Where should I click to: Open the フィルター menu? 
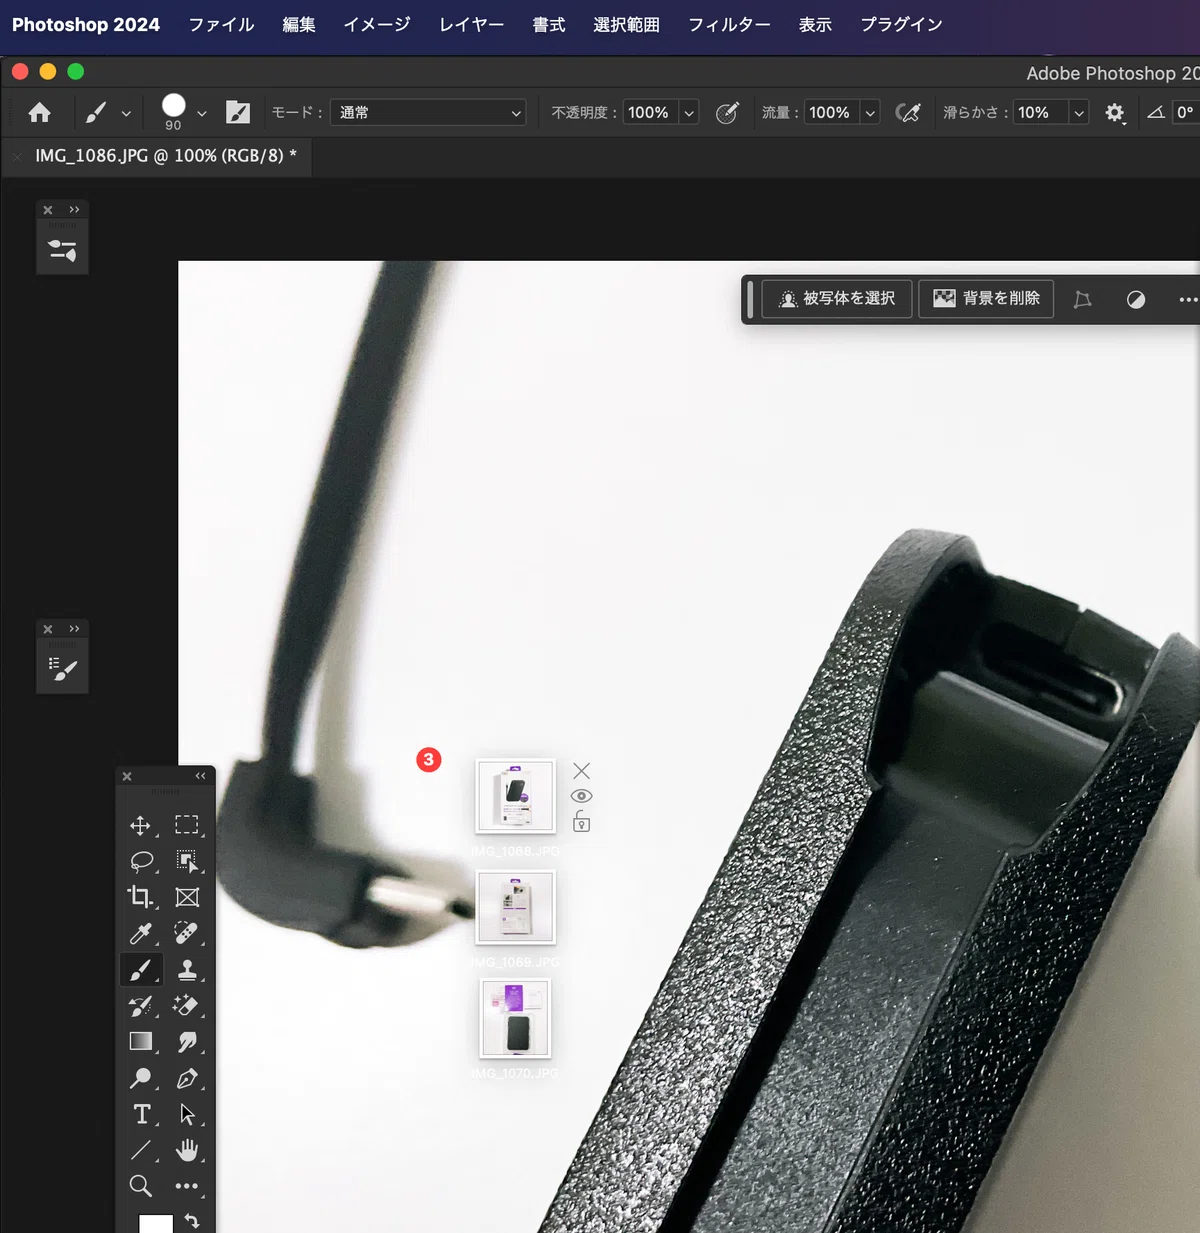tap(729, 25)
